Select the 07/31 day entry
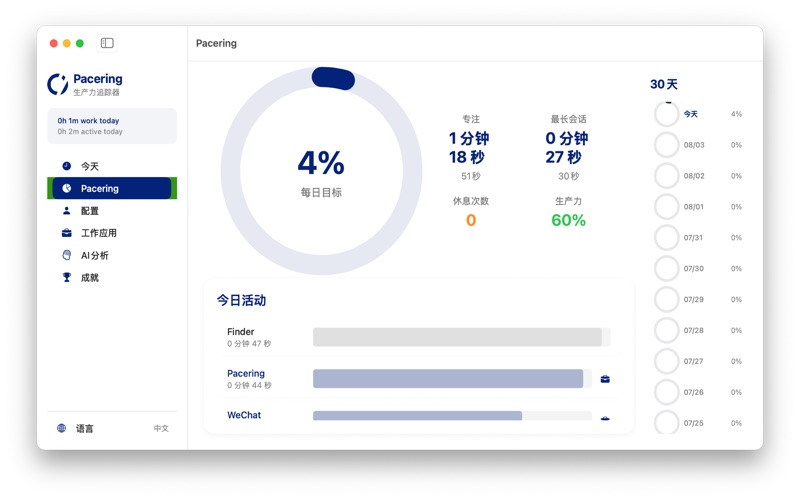The image size is (800, 500). 698,238
